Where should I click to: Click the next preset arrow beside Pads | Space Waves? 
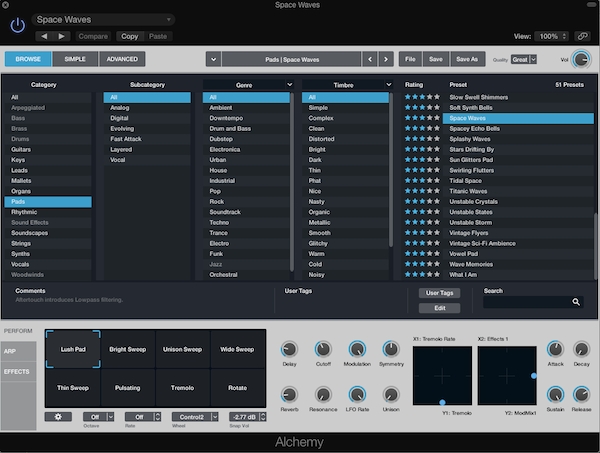point(386,59)
